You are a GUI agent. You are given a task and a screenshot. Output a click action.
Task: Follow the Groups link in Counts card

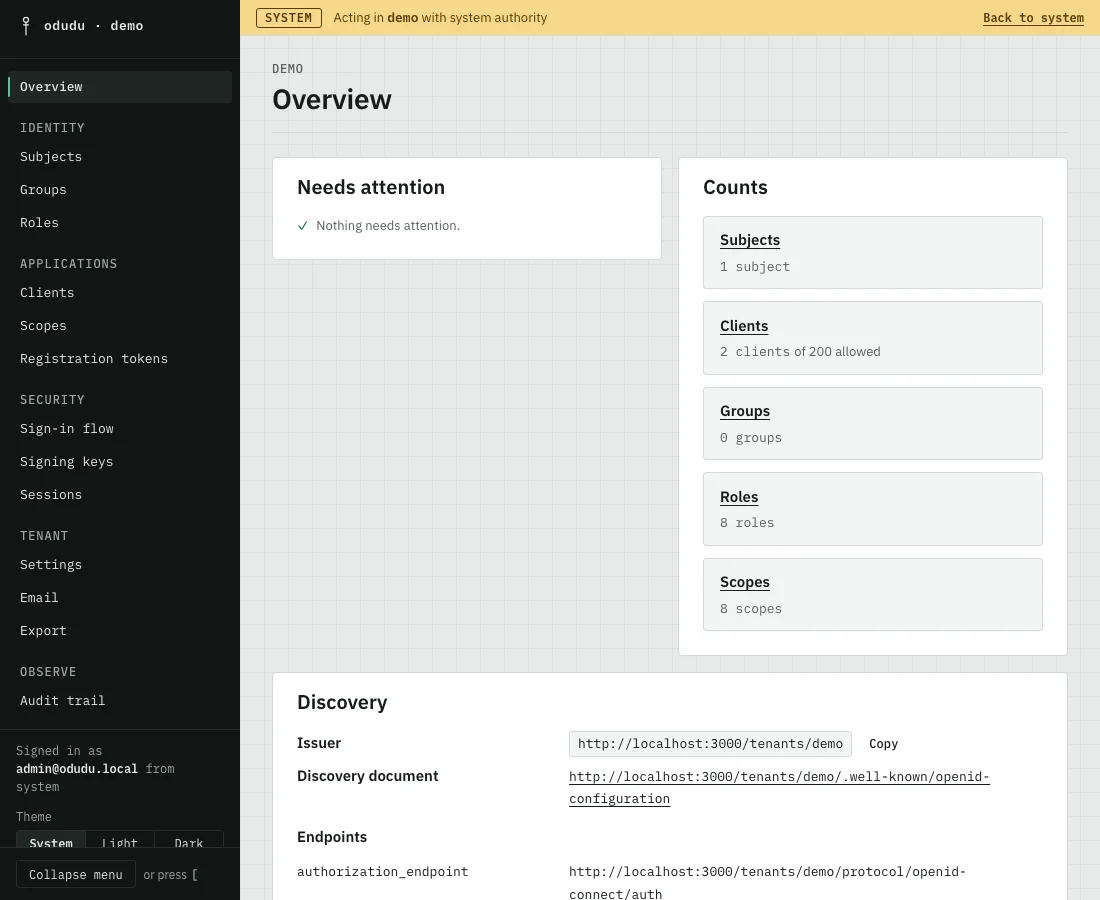click(x=745, y=411)
